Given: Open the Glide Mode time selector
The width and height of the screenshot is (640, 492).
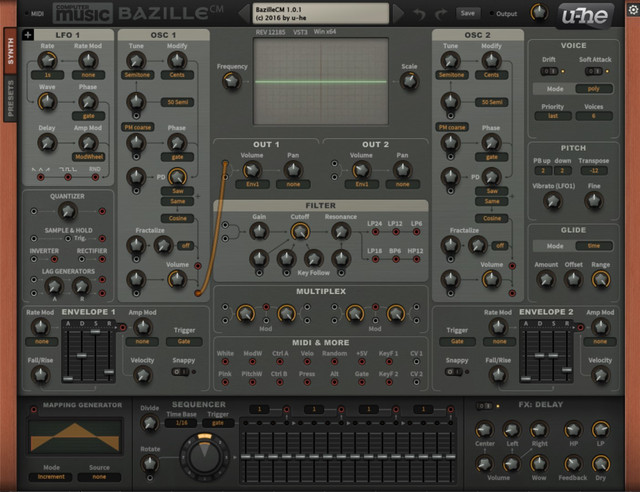Looking at the screenshot, I should pyautogui.click(x=594, y=246).
